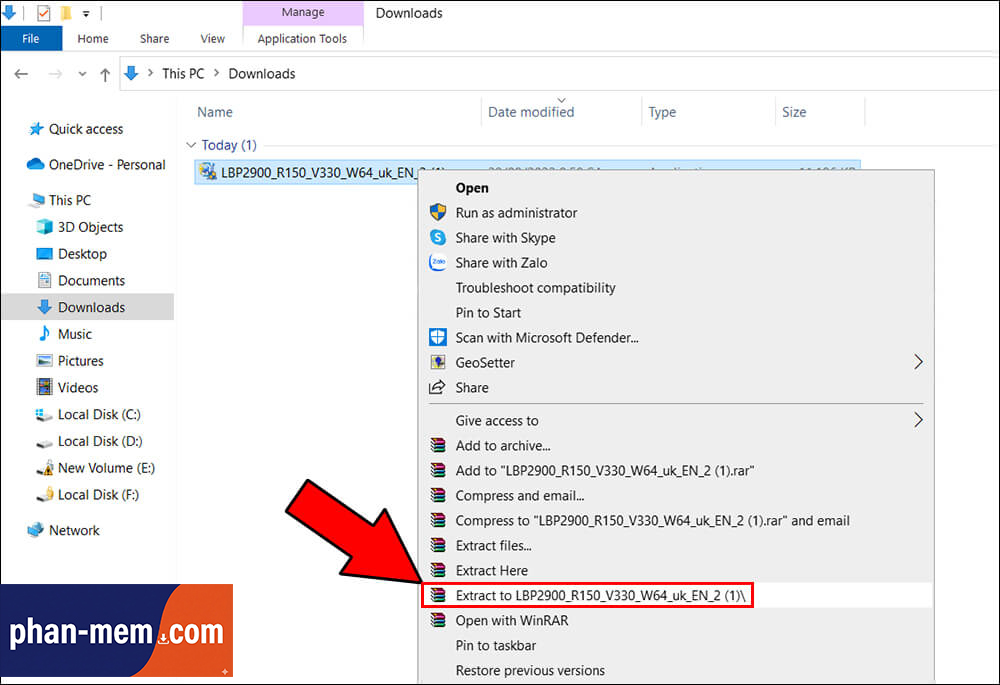The width and height of the screenshot is (1000, 685).
Task: Click the Zalo icon in context menu
Action: tap(437, 263)
